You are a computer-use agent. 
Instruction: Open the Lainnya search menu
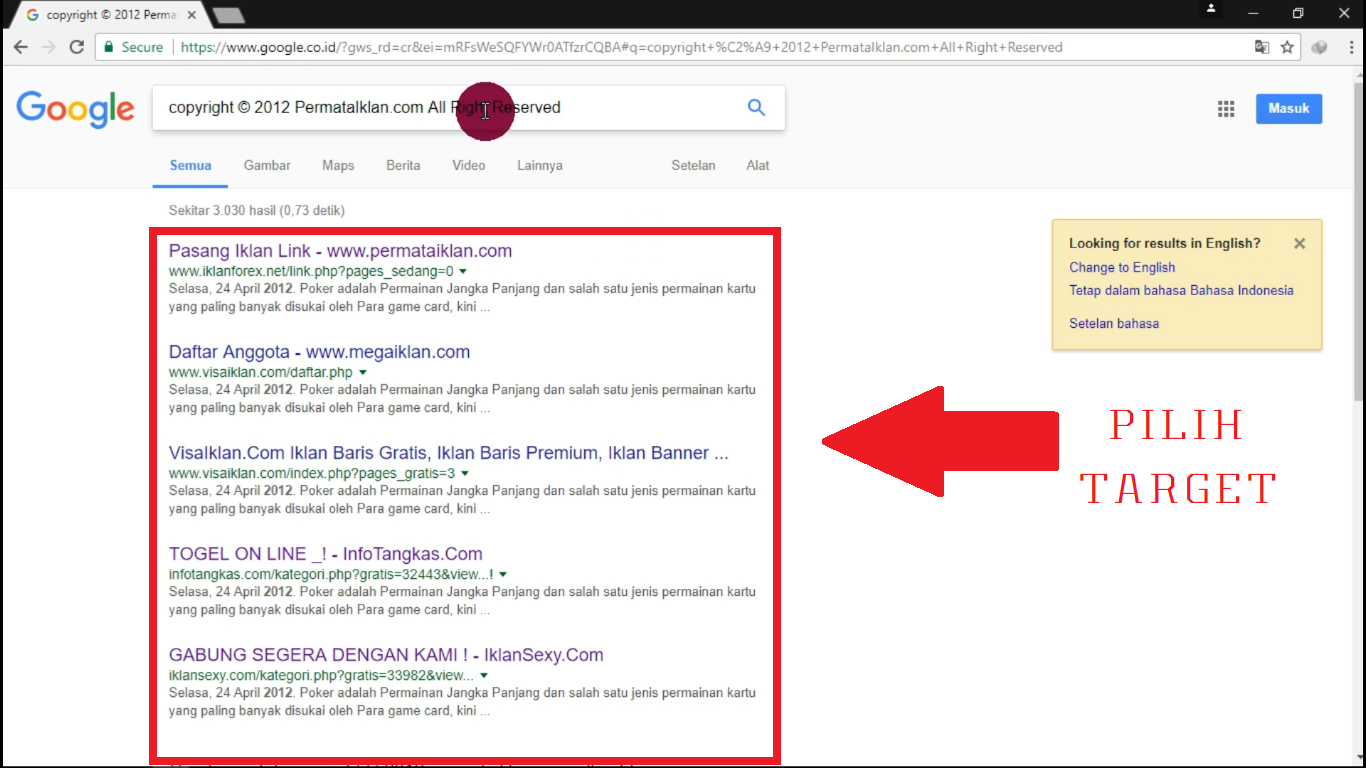pos(539,165)
